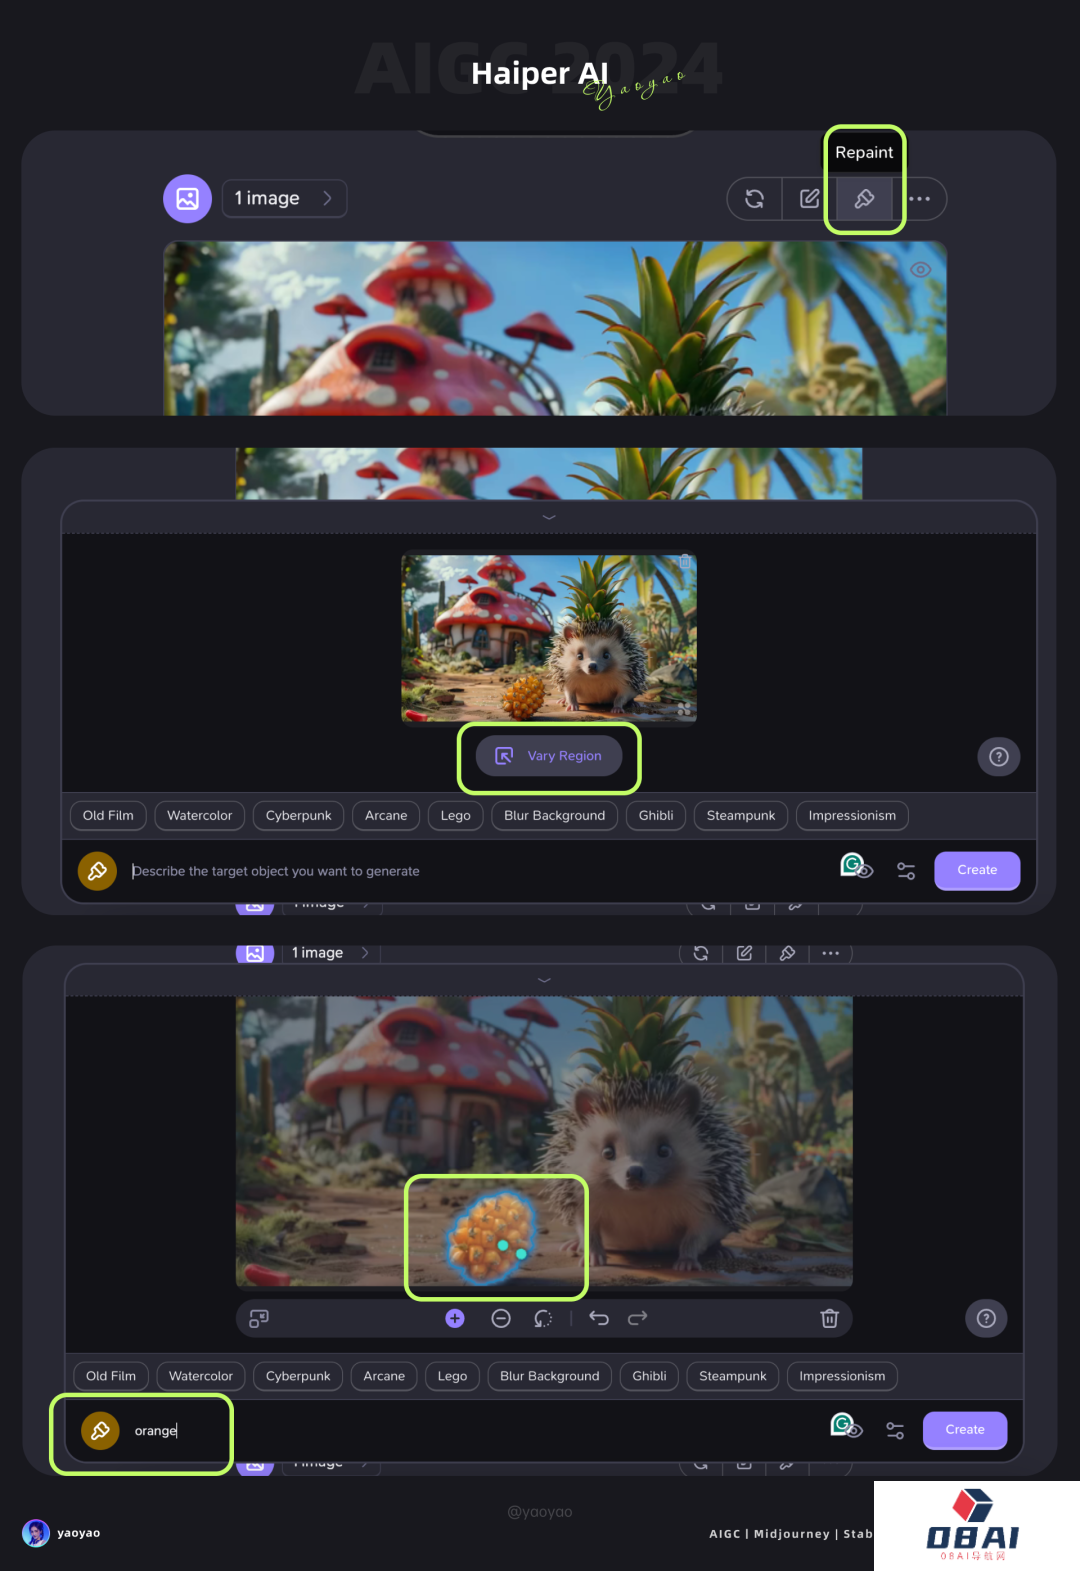Collapse the Vary Region panel with its top chevron
1080x1571 pixels.
549,517
